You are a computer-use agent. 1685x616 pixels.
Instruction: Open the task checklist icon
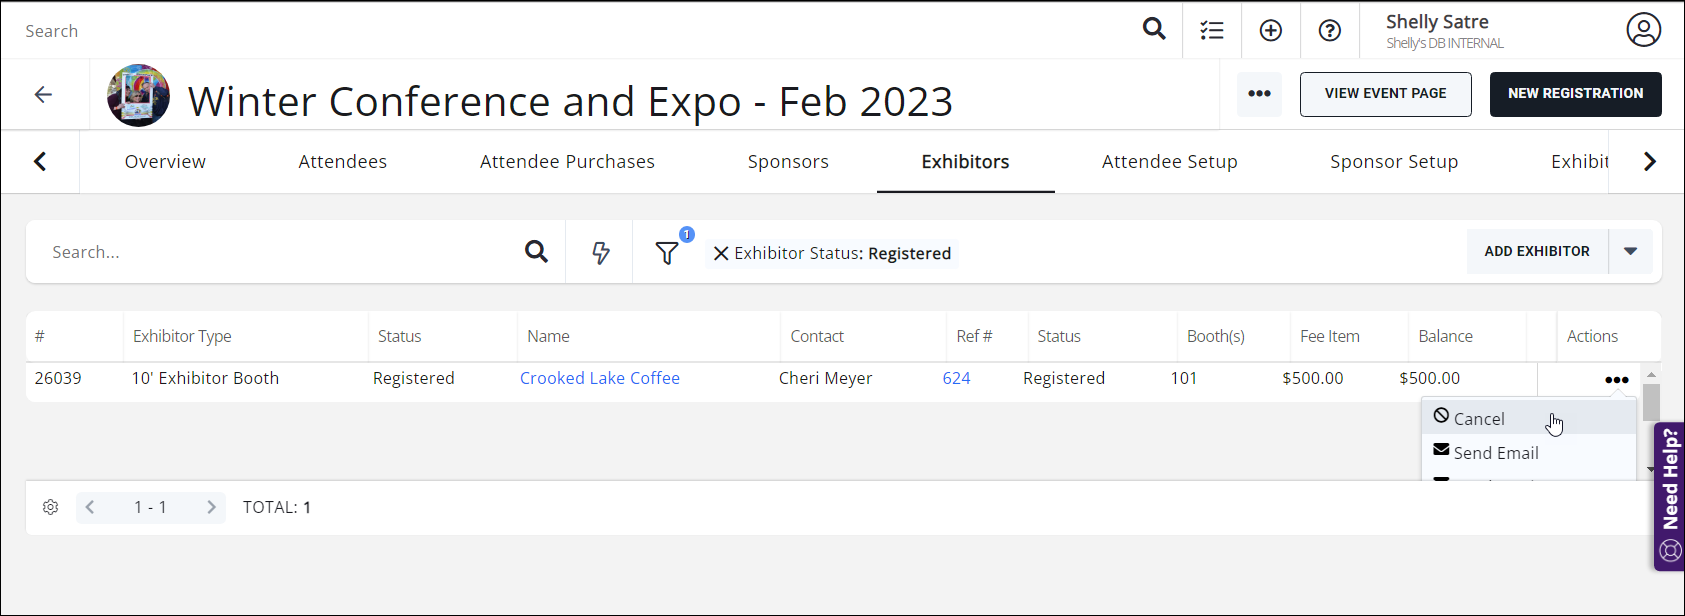[x=1212, y=30]
